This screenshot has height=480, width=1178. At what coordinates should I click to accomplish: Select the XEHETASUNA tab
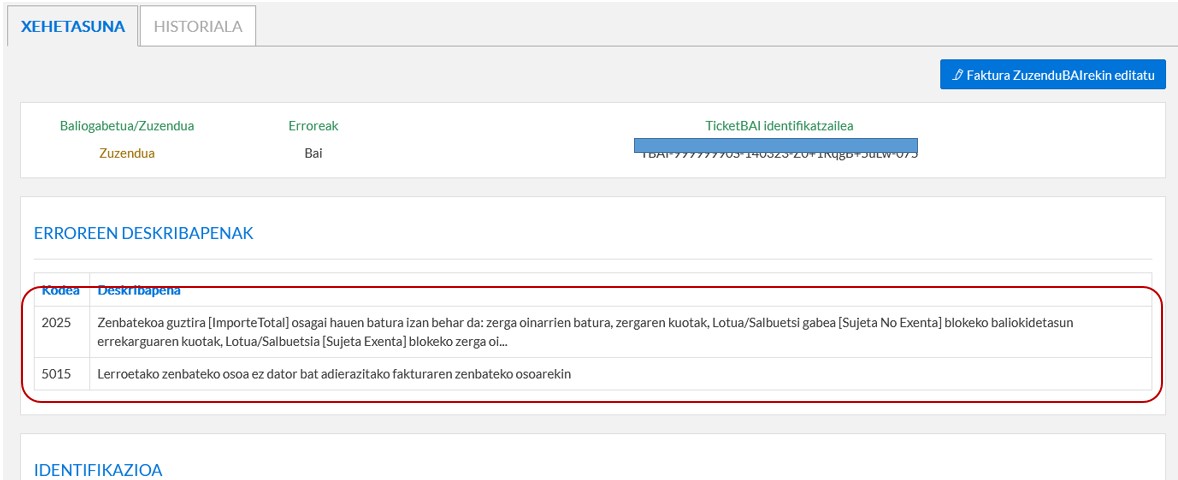tap(73, 27)
